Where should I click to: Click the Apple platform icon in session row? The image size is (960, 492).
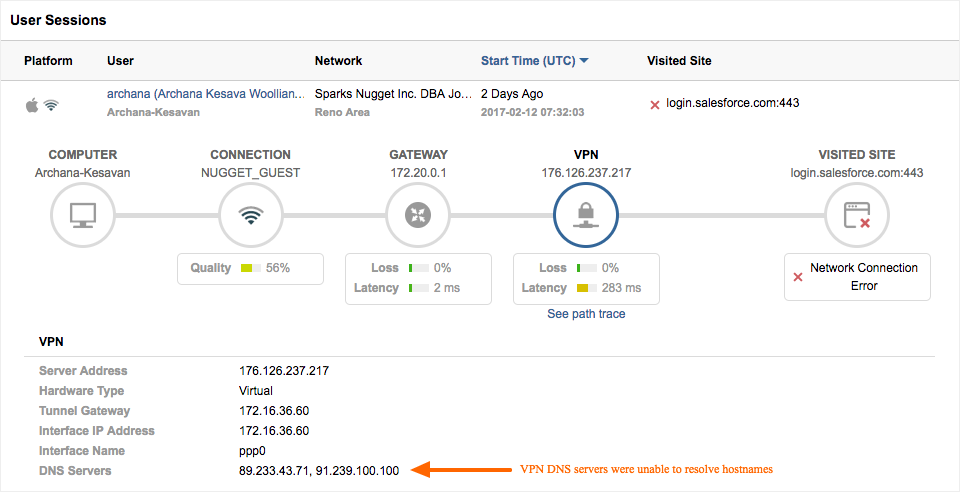coord(32,104)
